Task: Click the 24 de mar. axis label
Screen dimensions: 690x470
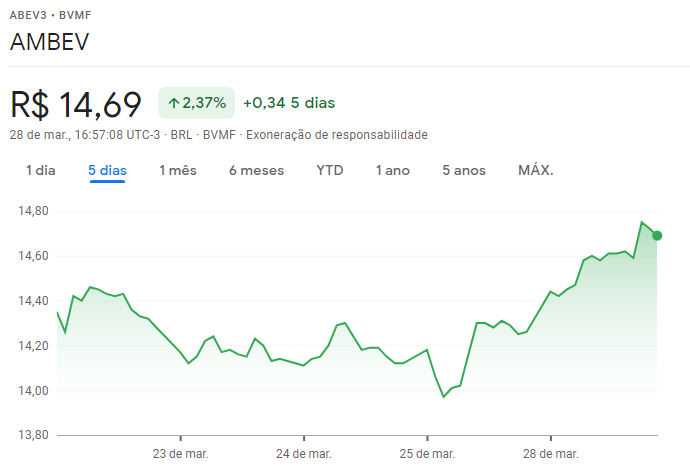Action: [304, 454]
